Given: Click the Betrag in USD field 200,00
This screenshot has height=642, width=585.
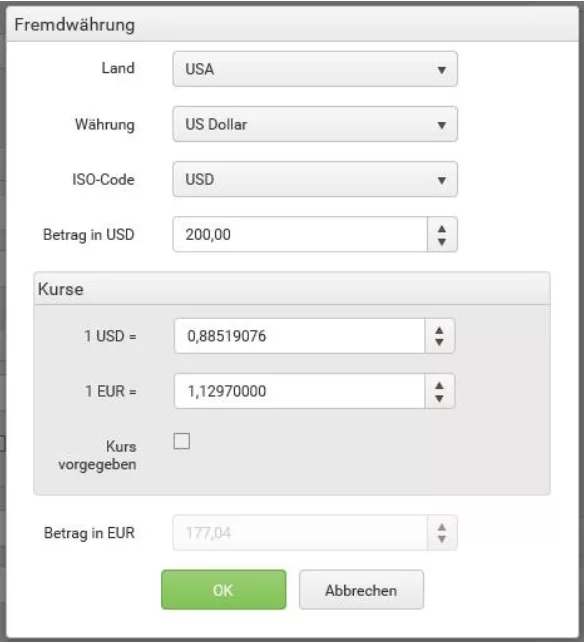Looking at the screenshot, I should pos(300,234).
